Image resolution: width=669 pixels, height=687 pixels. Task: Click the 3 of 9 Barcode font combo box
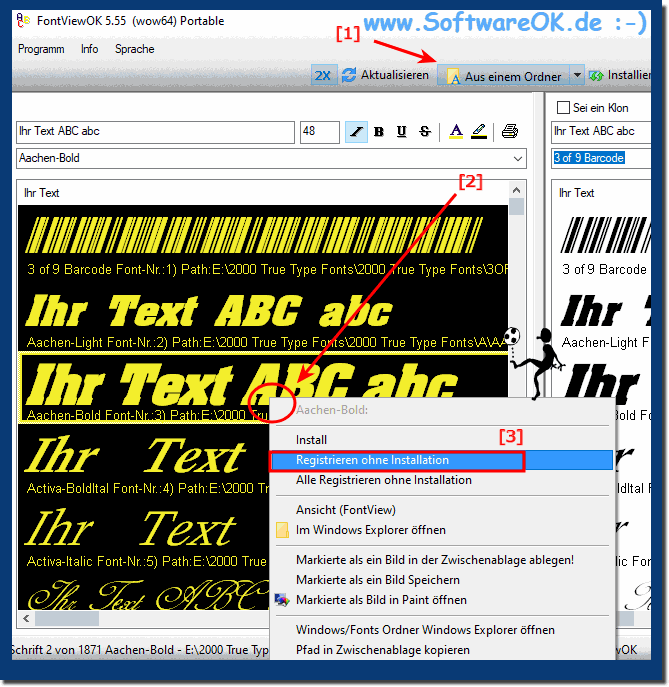click(x=601, y=158)
